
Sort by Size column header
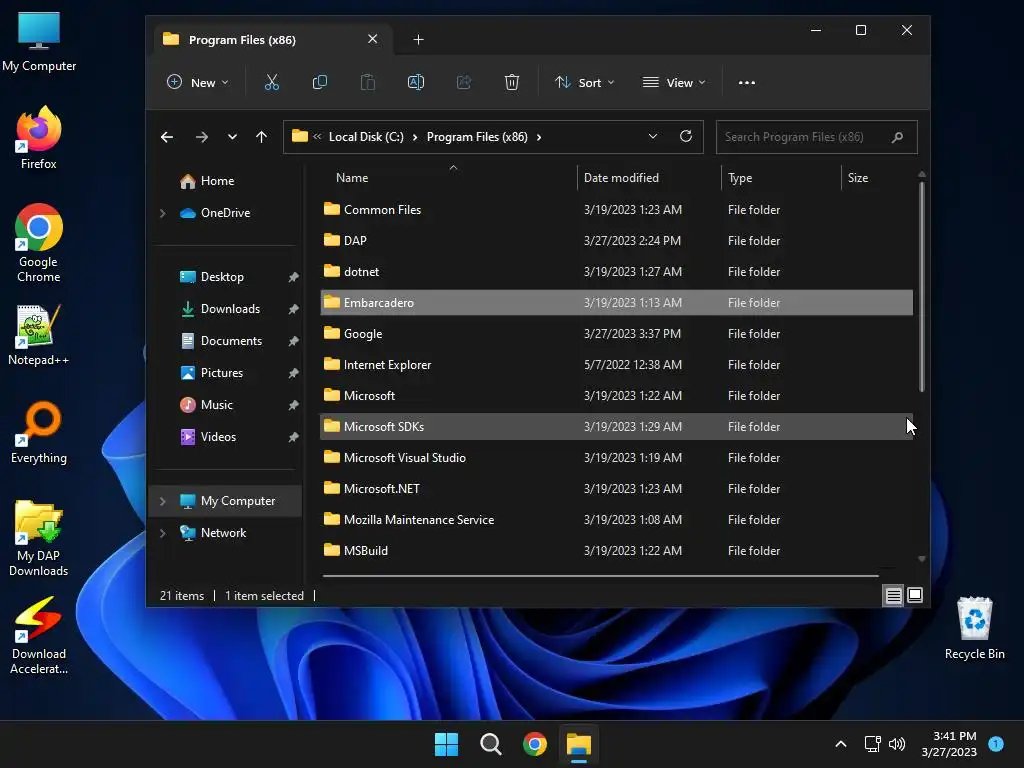point(857,178)
